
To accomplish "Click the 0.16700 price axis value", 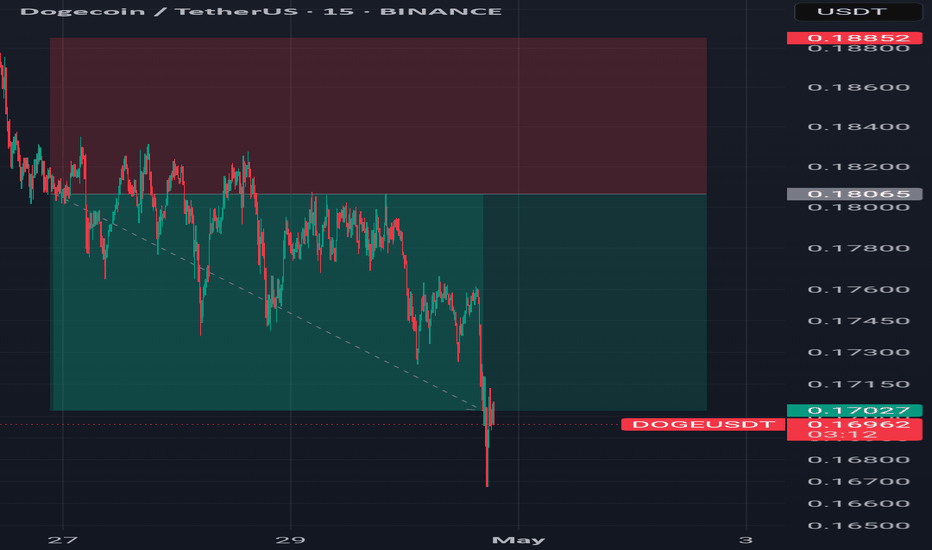I will (x=858, y=482).
